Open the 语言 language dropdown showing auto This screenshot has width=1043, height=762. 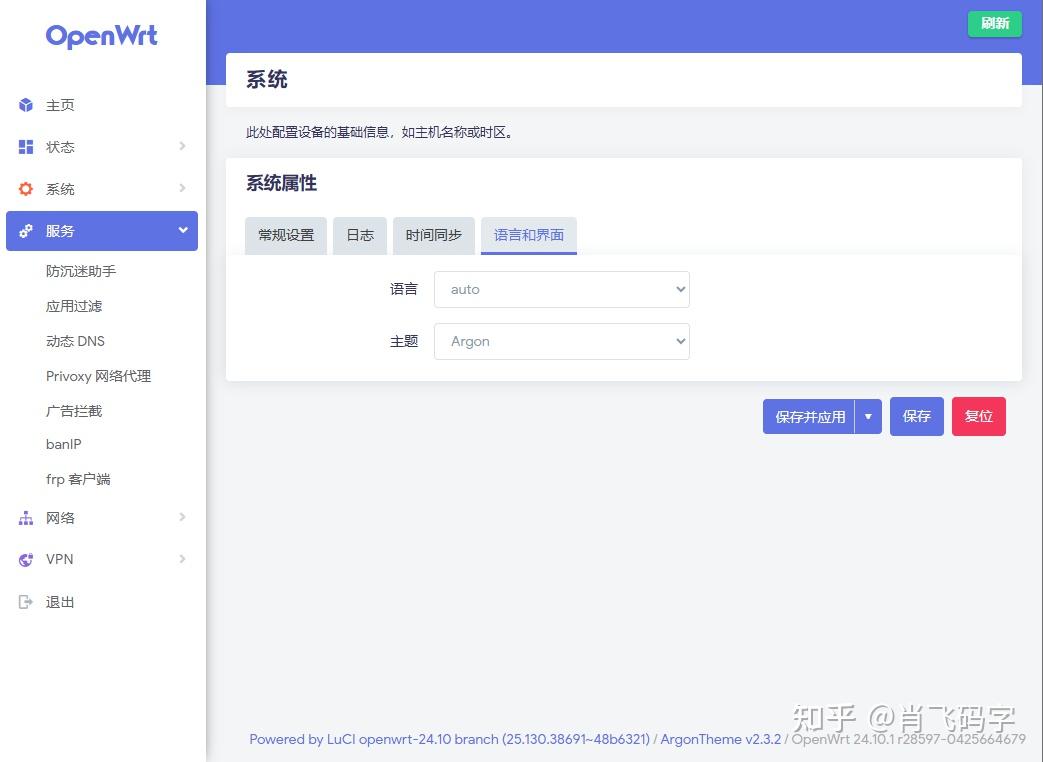[562, 289]
